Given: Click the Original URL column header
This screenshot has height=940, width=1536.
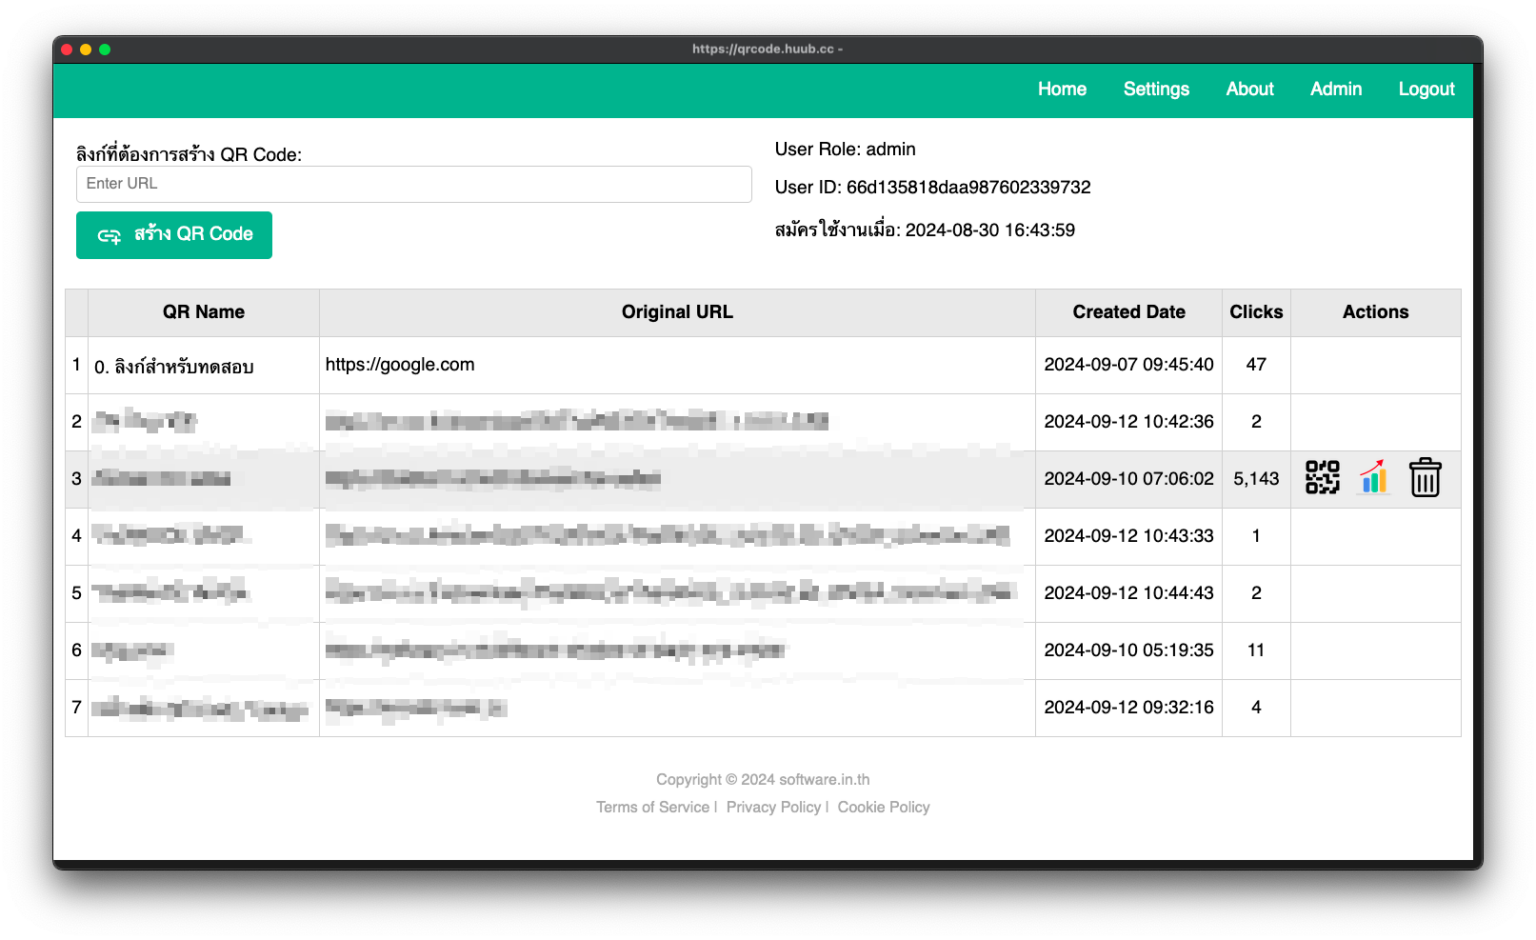Looking at the screenshot, I should (677, 312).
